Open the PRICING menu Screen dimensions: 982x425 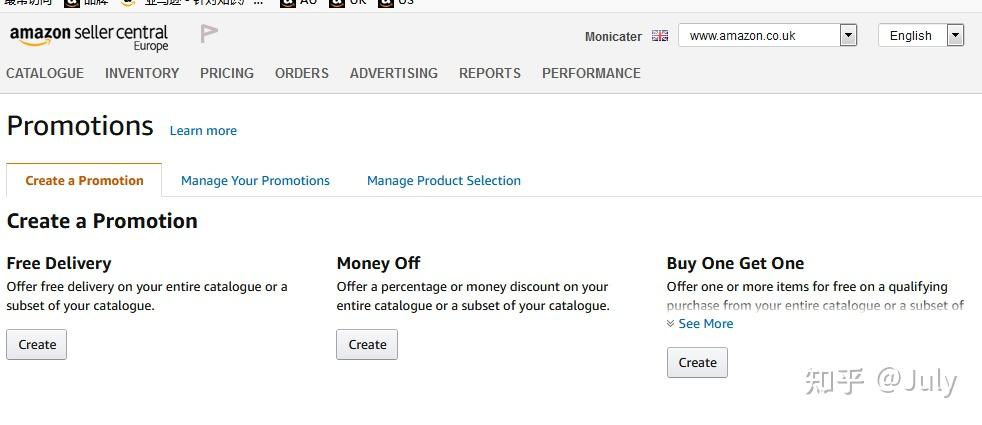pos(227,73)
